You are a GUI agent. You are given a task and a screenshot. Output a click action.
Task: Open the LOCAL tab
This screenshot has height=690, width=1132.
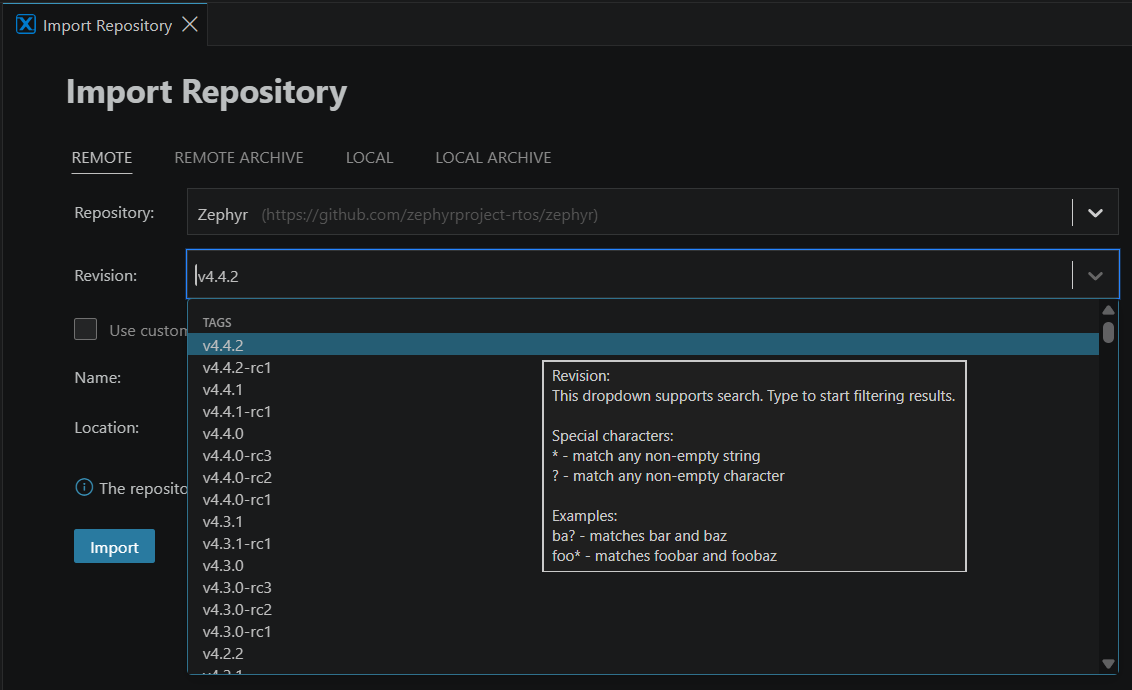point(369,157)
